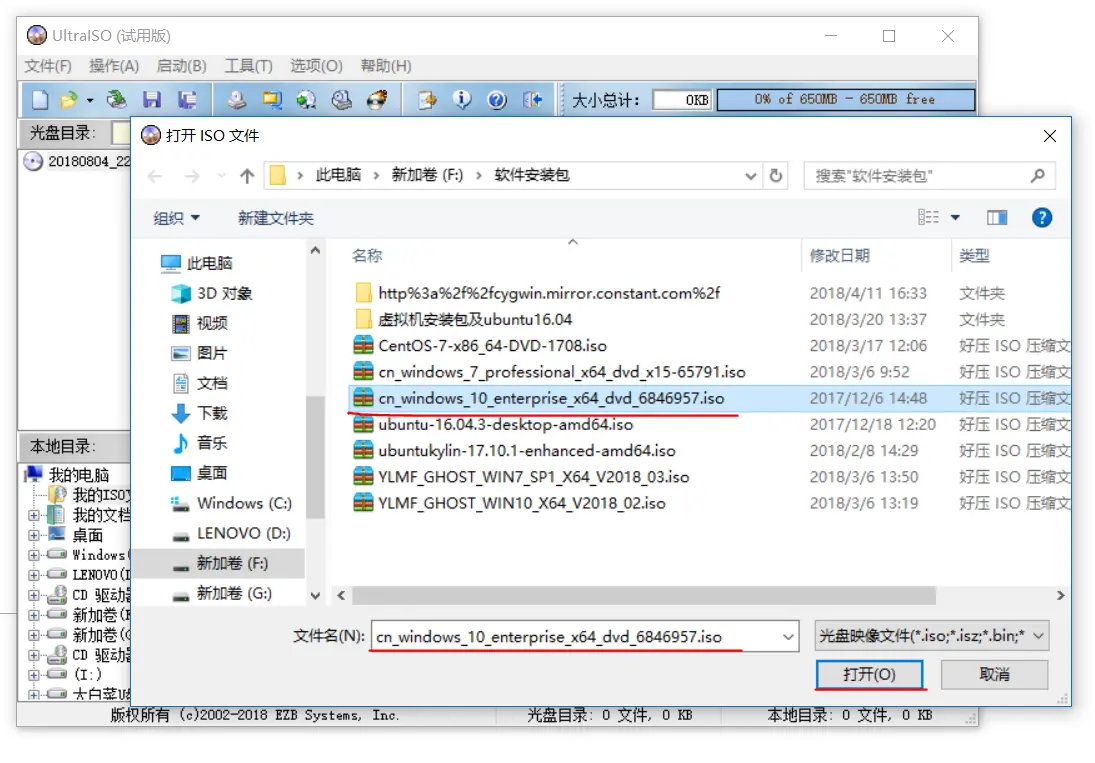Click the Burn CD/DVD image flame icon
The width and height of the screenshot is (1095, 763).
click(x=377, y=100)
